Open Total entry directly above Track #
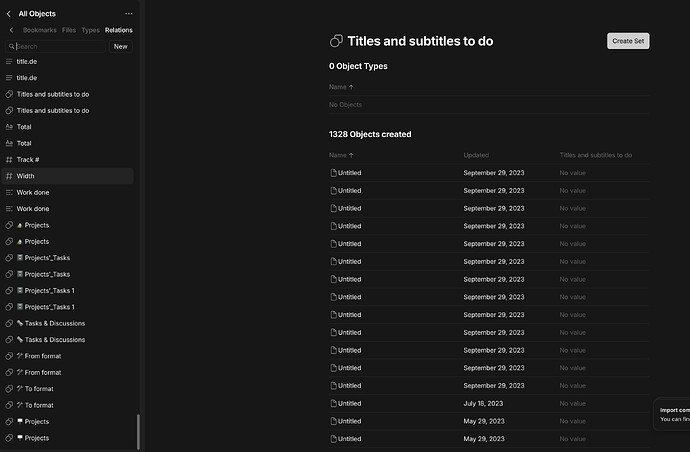690x452 pixels. pos(67,143)
